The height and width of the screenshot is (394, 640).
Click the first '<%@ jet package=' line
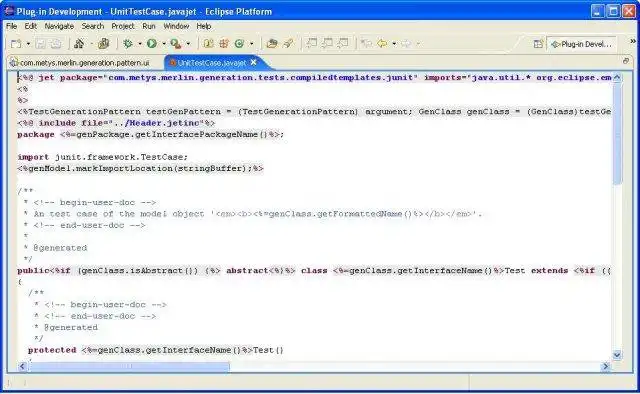click(x=313, y=78)
